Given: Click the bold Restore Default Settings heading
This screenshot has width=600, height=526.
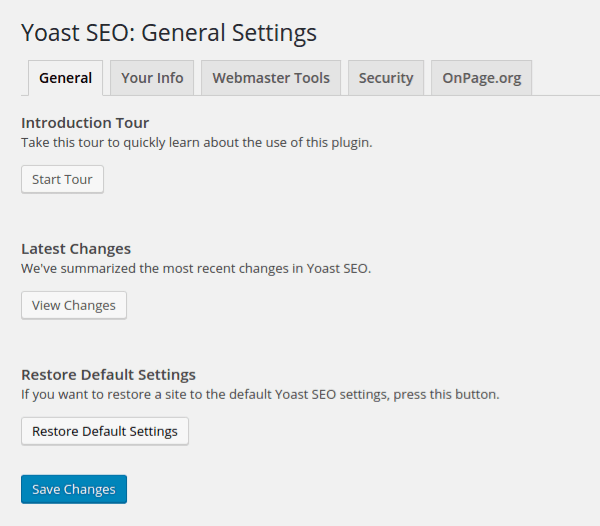Looking at the screenshot, I should (108, 375).
